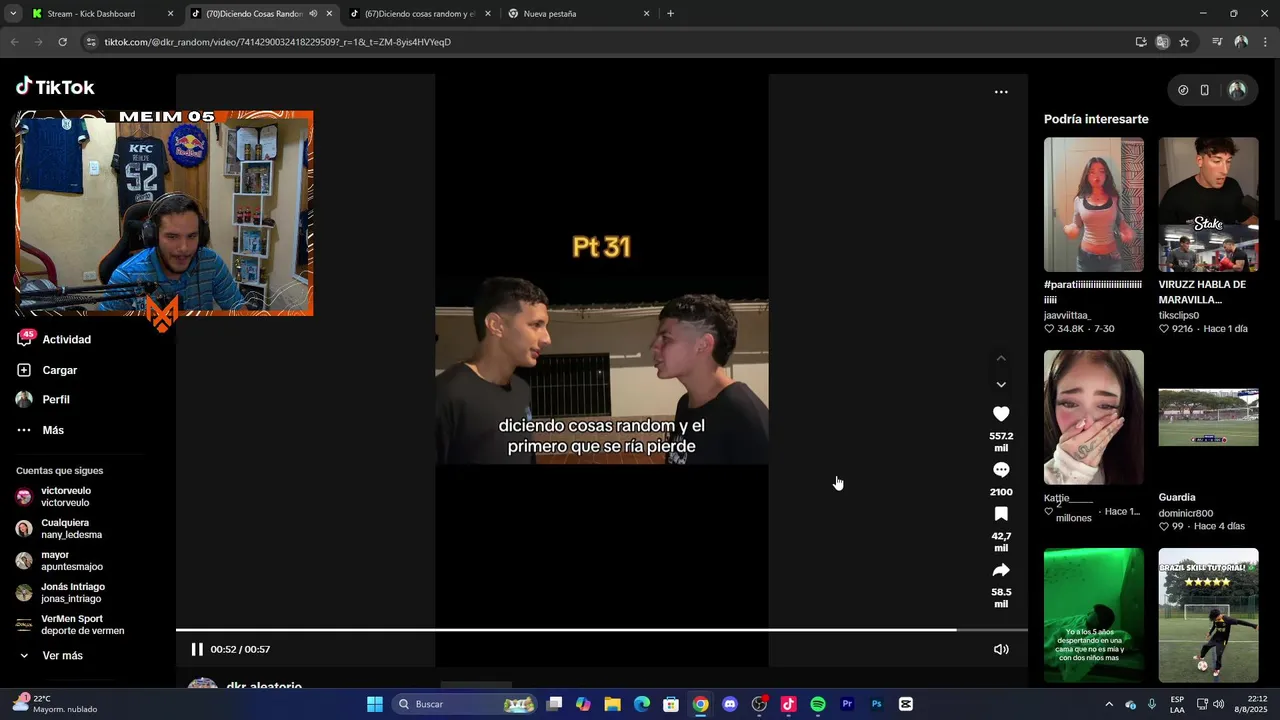Screen dimensions: 1280x720
Task: Open Windows Start menu
Action: click(375, 704)
